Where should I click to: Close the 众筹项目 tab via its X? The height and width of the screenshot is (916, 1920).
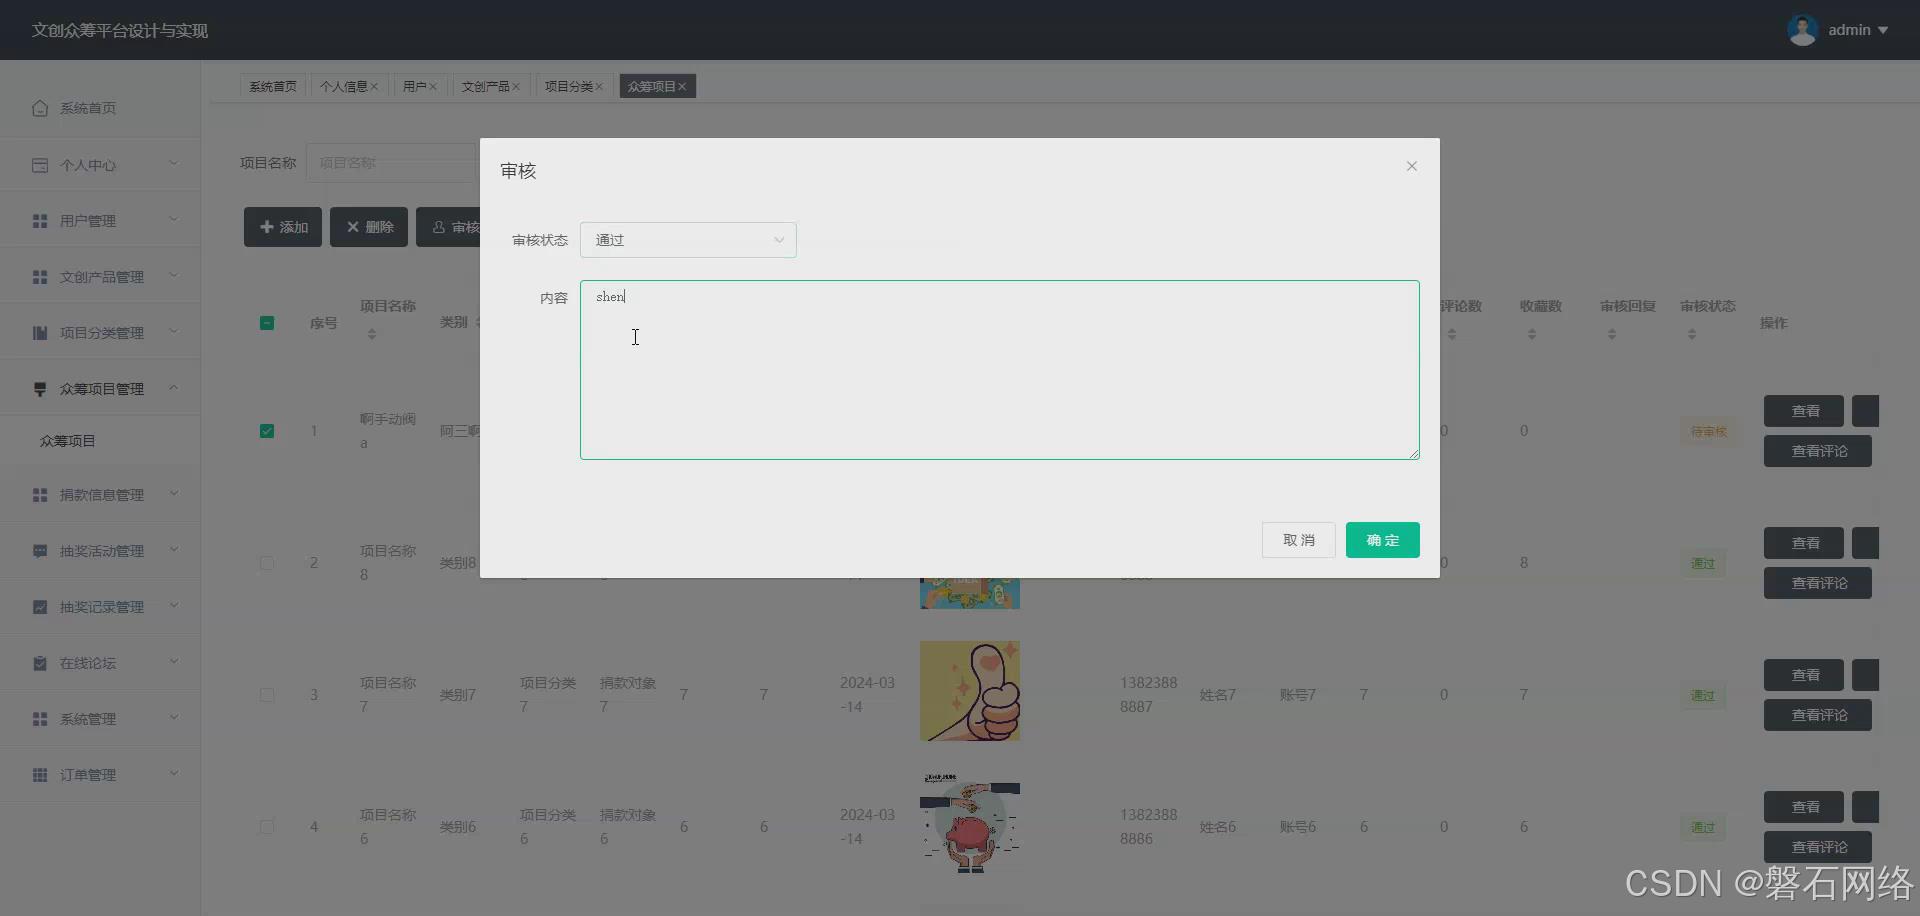(x=682, y=87)
